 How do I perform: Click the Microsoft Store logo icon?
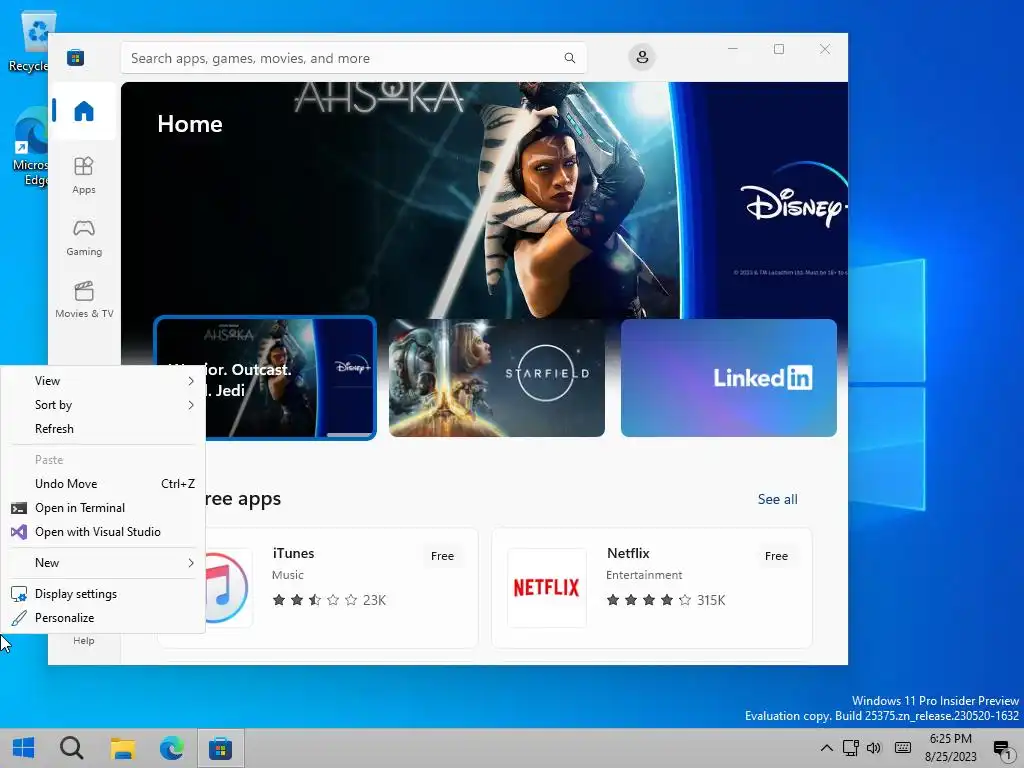75,57
